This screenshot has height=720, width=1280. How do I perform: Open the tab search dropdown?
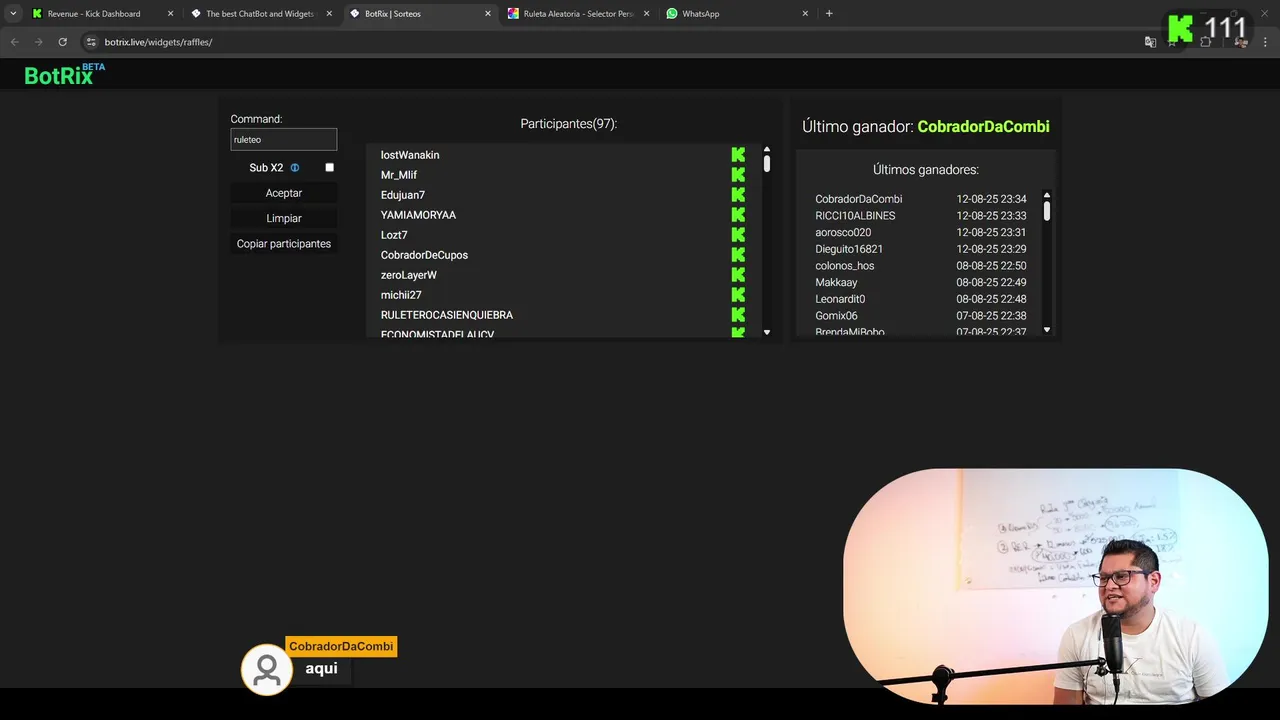point(13,14)
